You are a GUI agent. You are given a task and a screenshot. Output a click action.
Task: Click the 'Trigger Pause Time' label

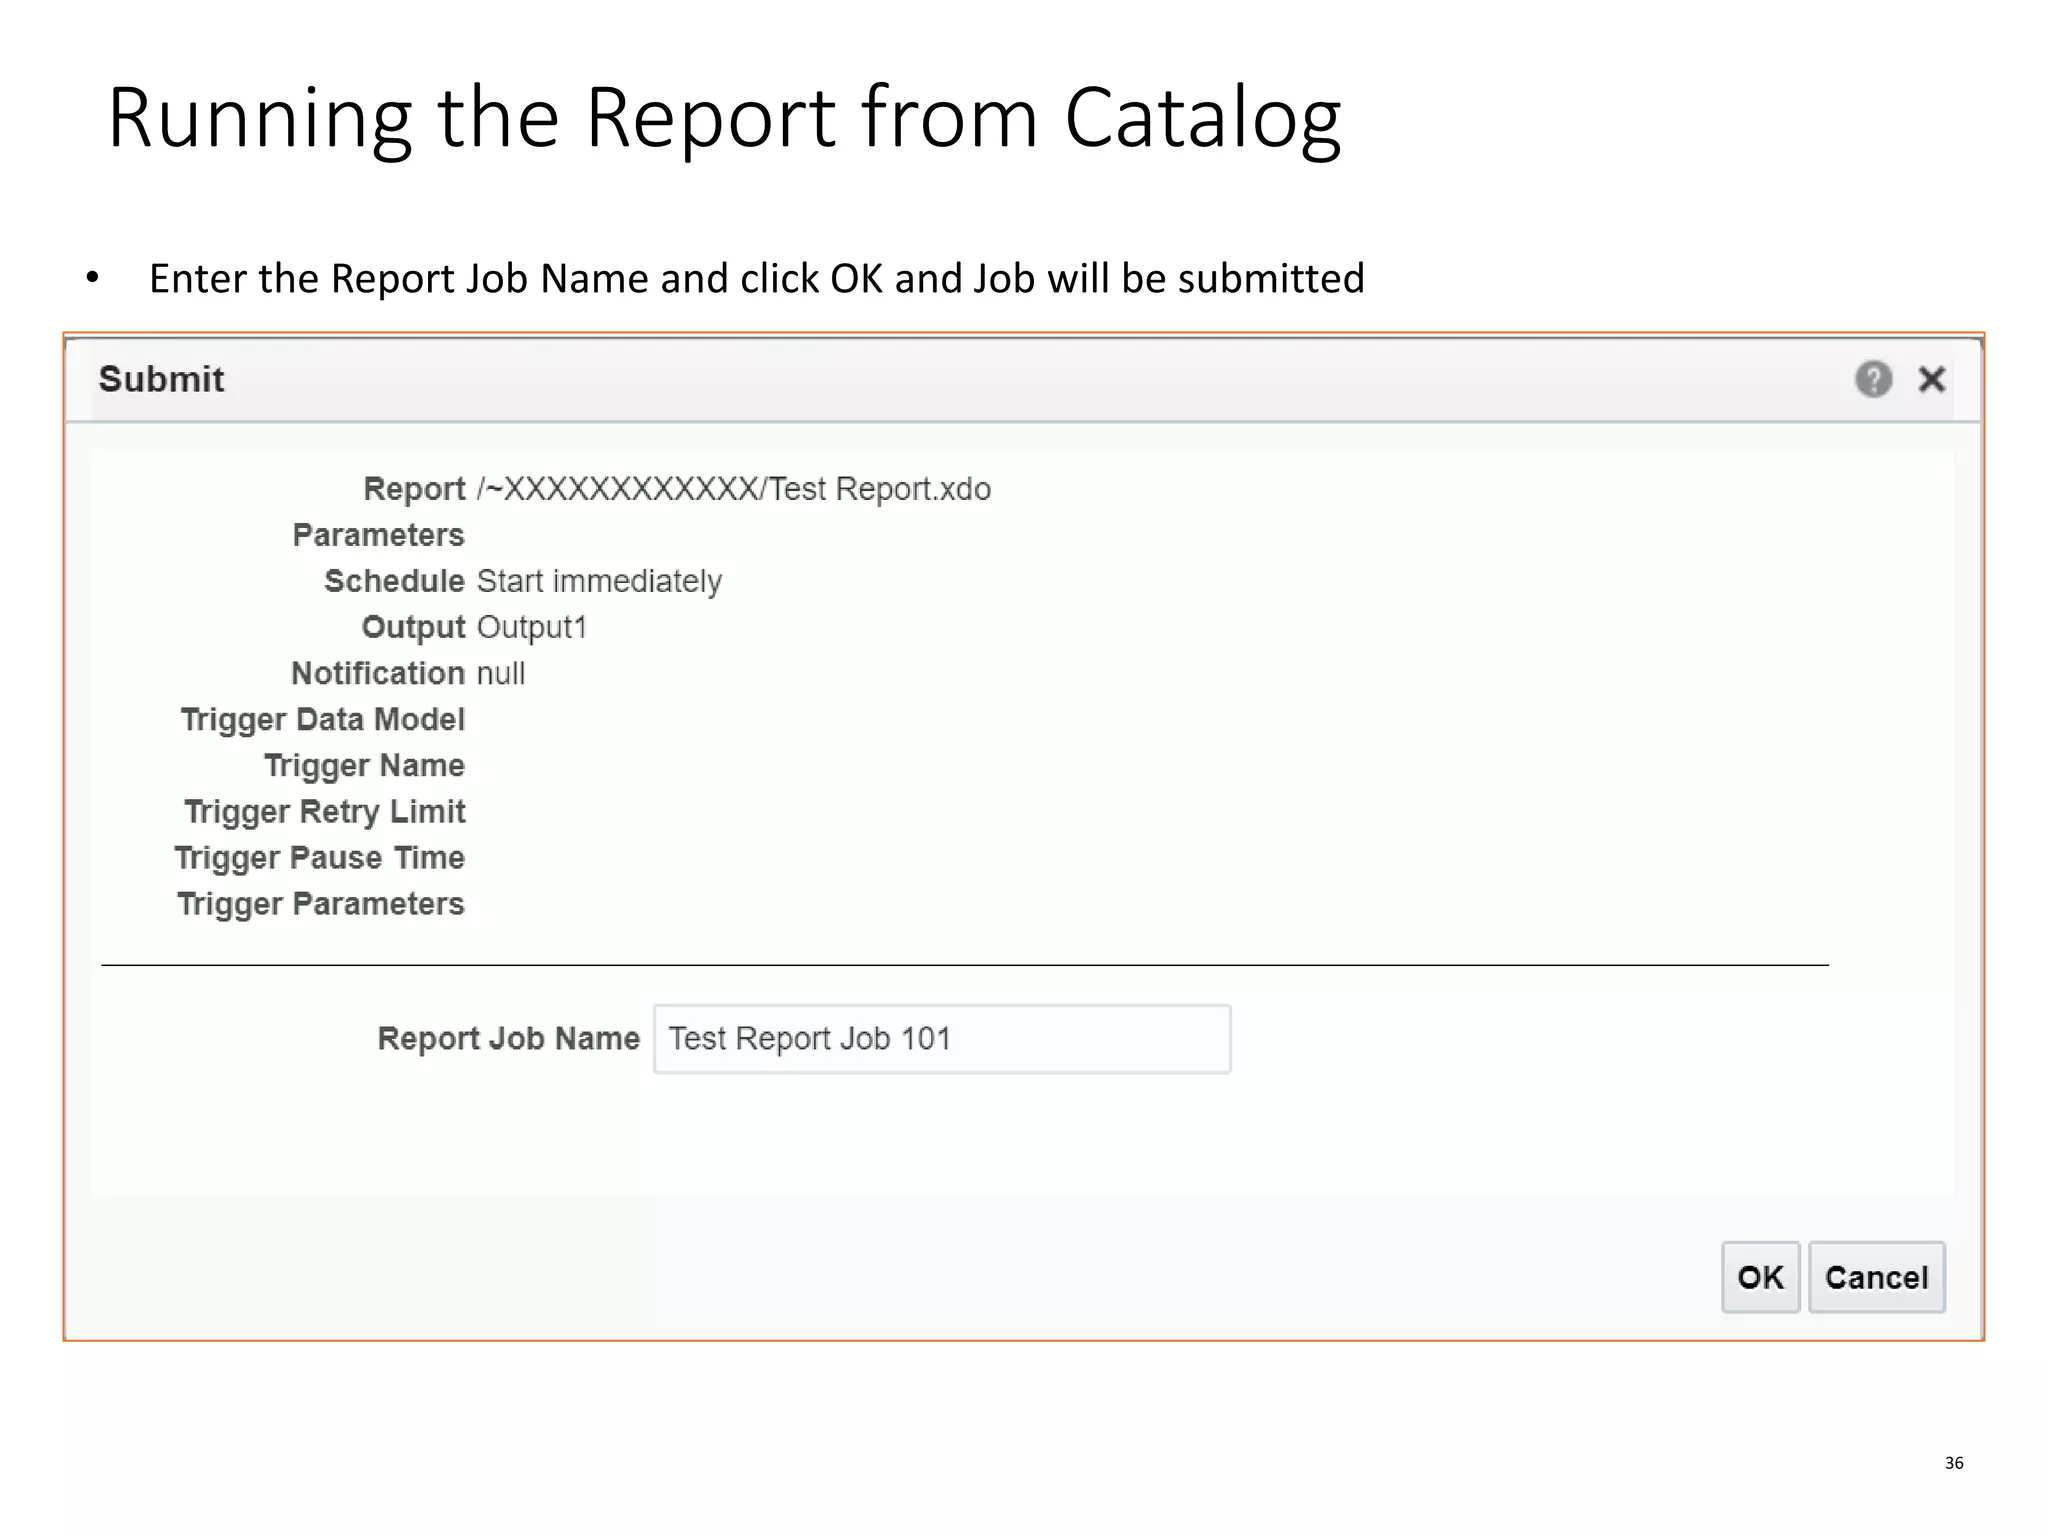(x=319, y=857)
